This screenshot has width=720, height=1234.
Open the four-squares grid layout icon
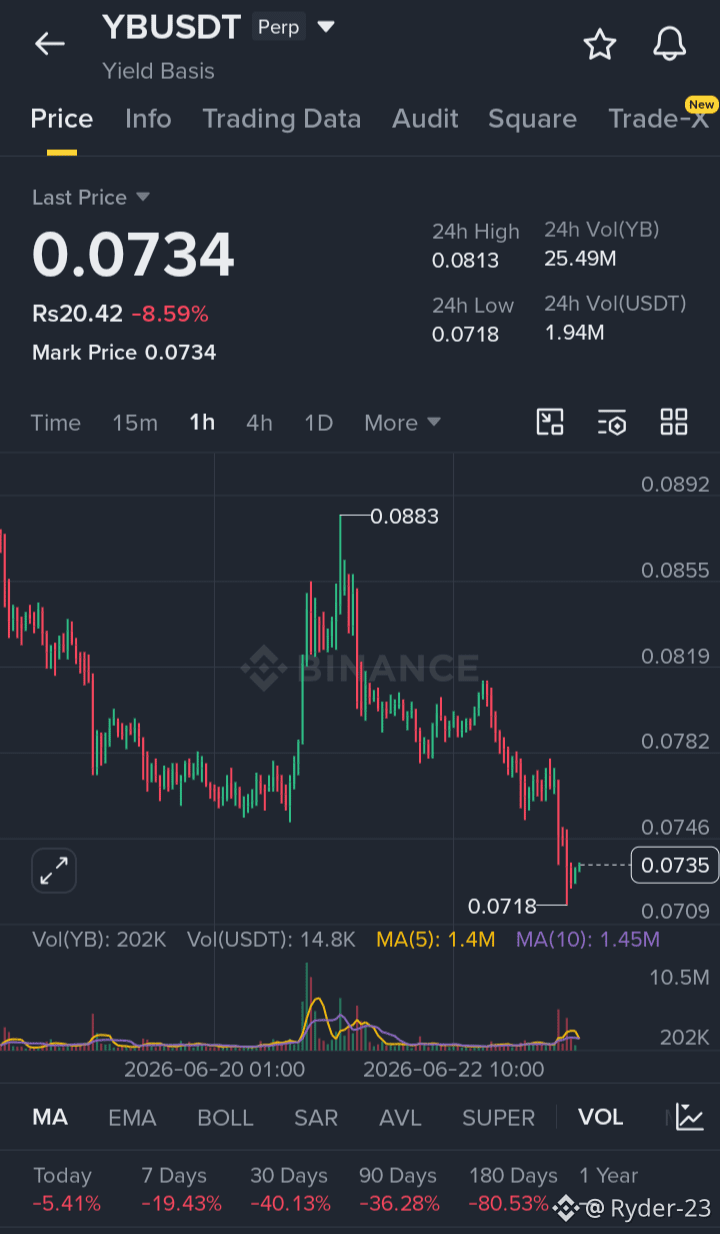point(674,422)
